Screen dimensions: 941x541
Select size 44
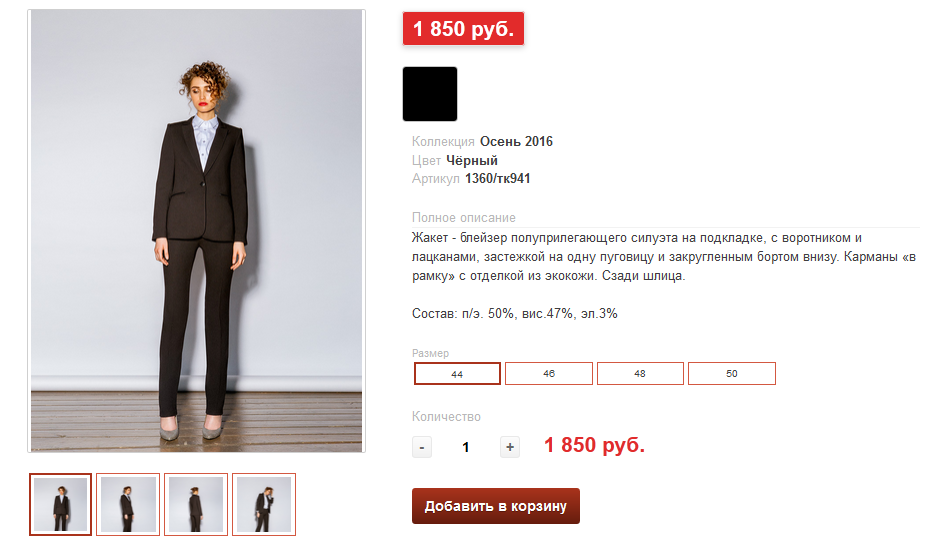click(x=457, y=373)
